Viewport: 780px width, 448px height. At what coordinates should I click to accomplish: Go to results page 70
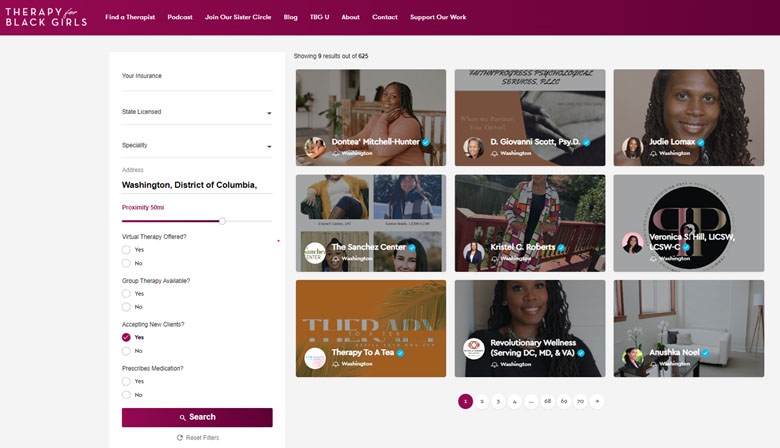(581, 401)
